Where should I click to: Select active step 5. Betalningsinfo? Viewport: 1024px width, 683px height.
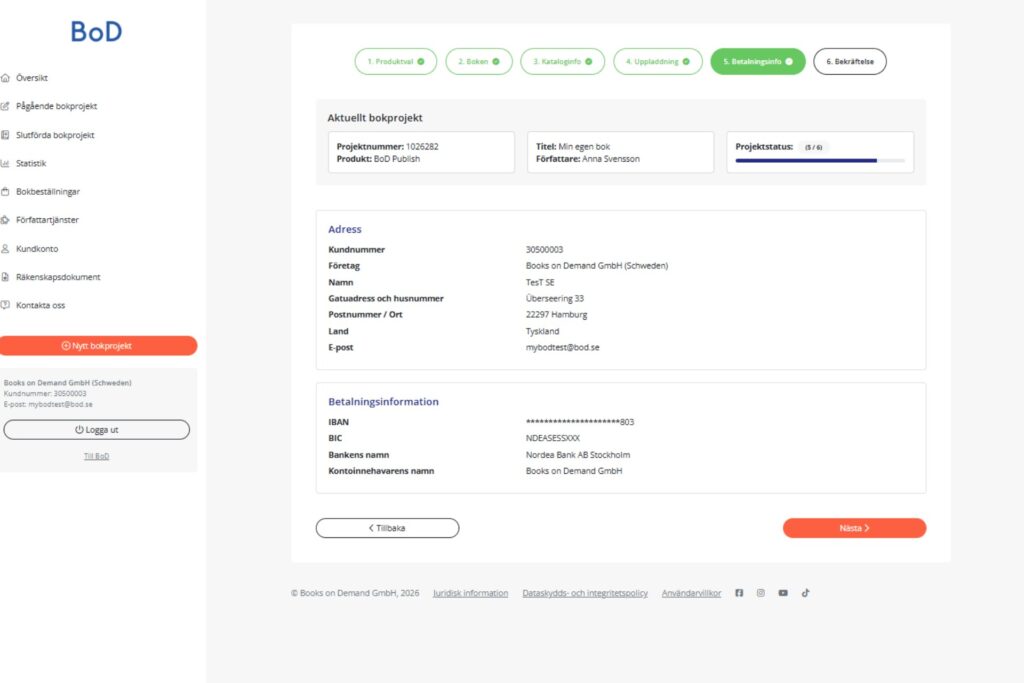(758, 61)
